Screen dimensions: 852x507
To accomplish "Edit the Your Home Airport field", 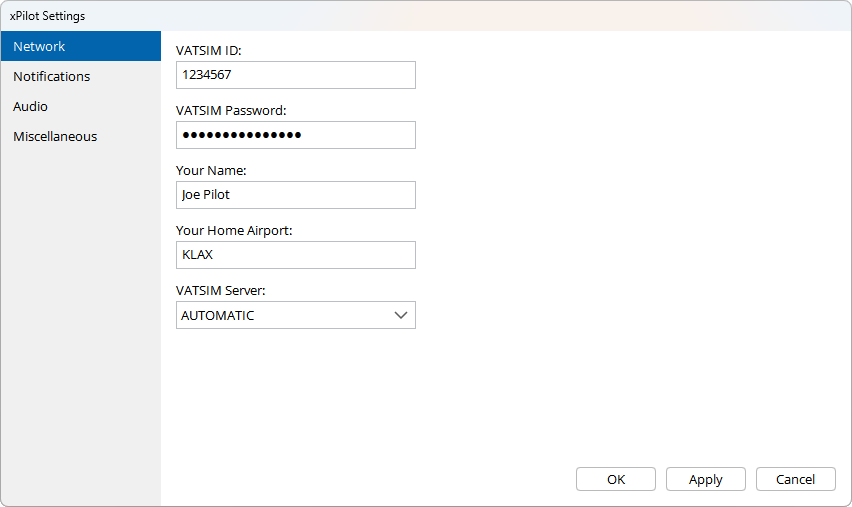I will pos(296,255).
